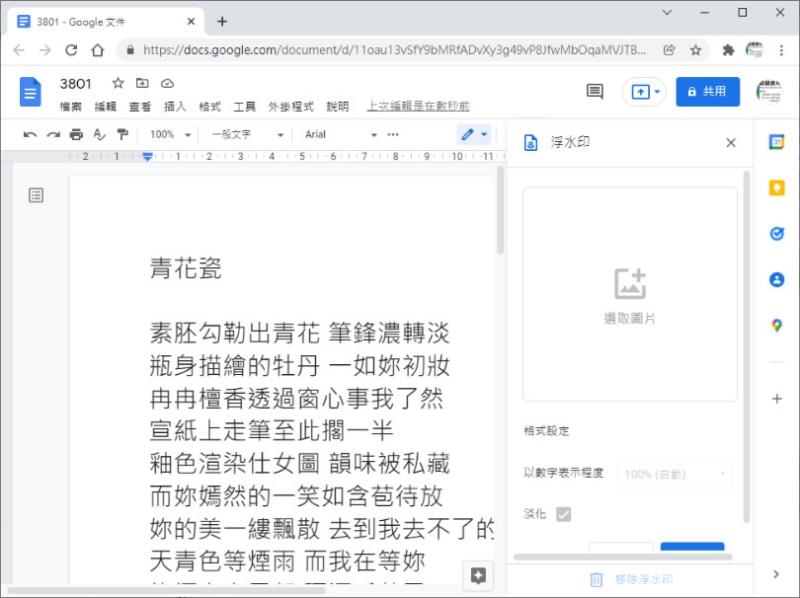Click 選取圖片 to choose watermark image
Image resolution: width=800 pixels, height=598 pixels.
pos(630,294)
